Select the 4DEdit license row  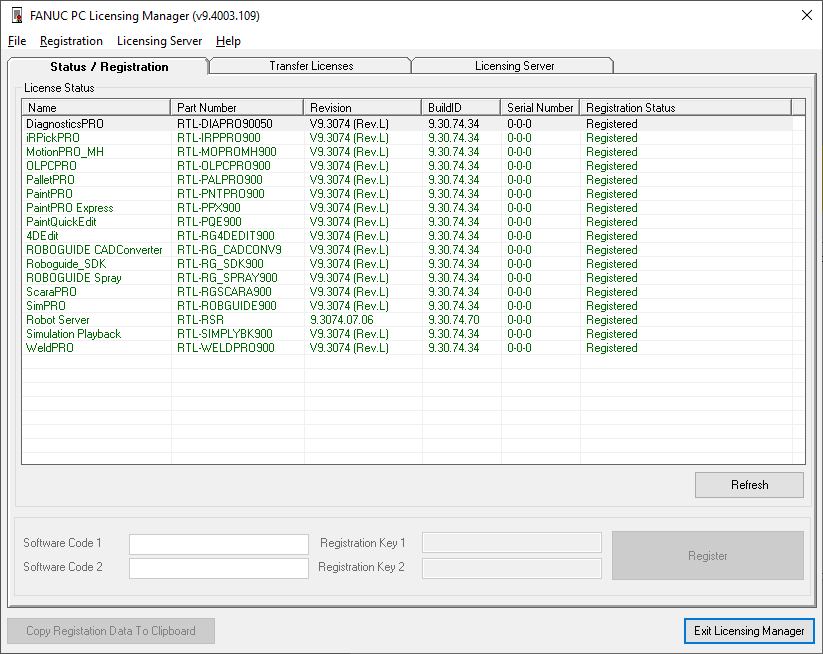pyautogui.click(x=407, y=236)
